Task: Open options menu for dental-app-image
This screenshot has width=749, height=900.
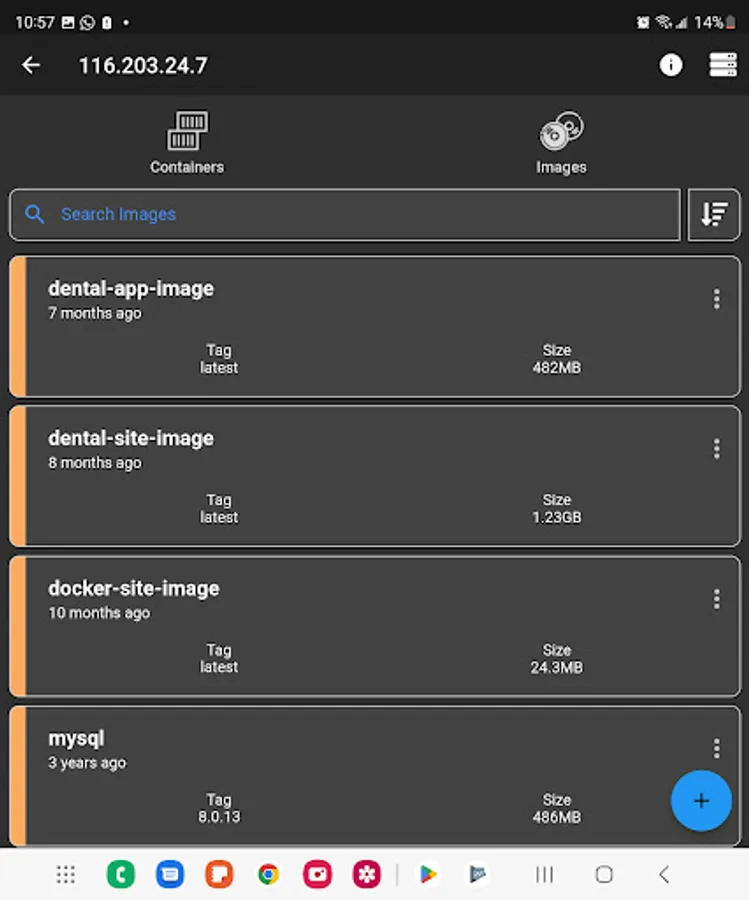Action: 716,299
